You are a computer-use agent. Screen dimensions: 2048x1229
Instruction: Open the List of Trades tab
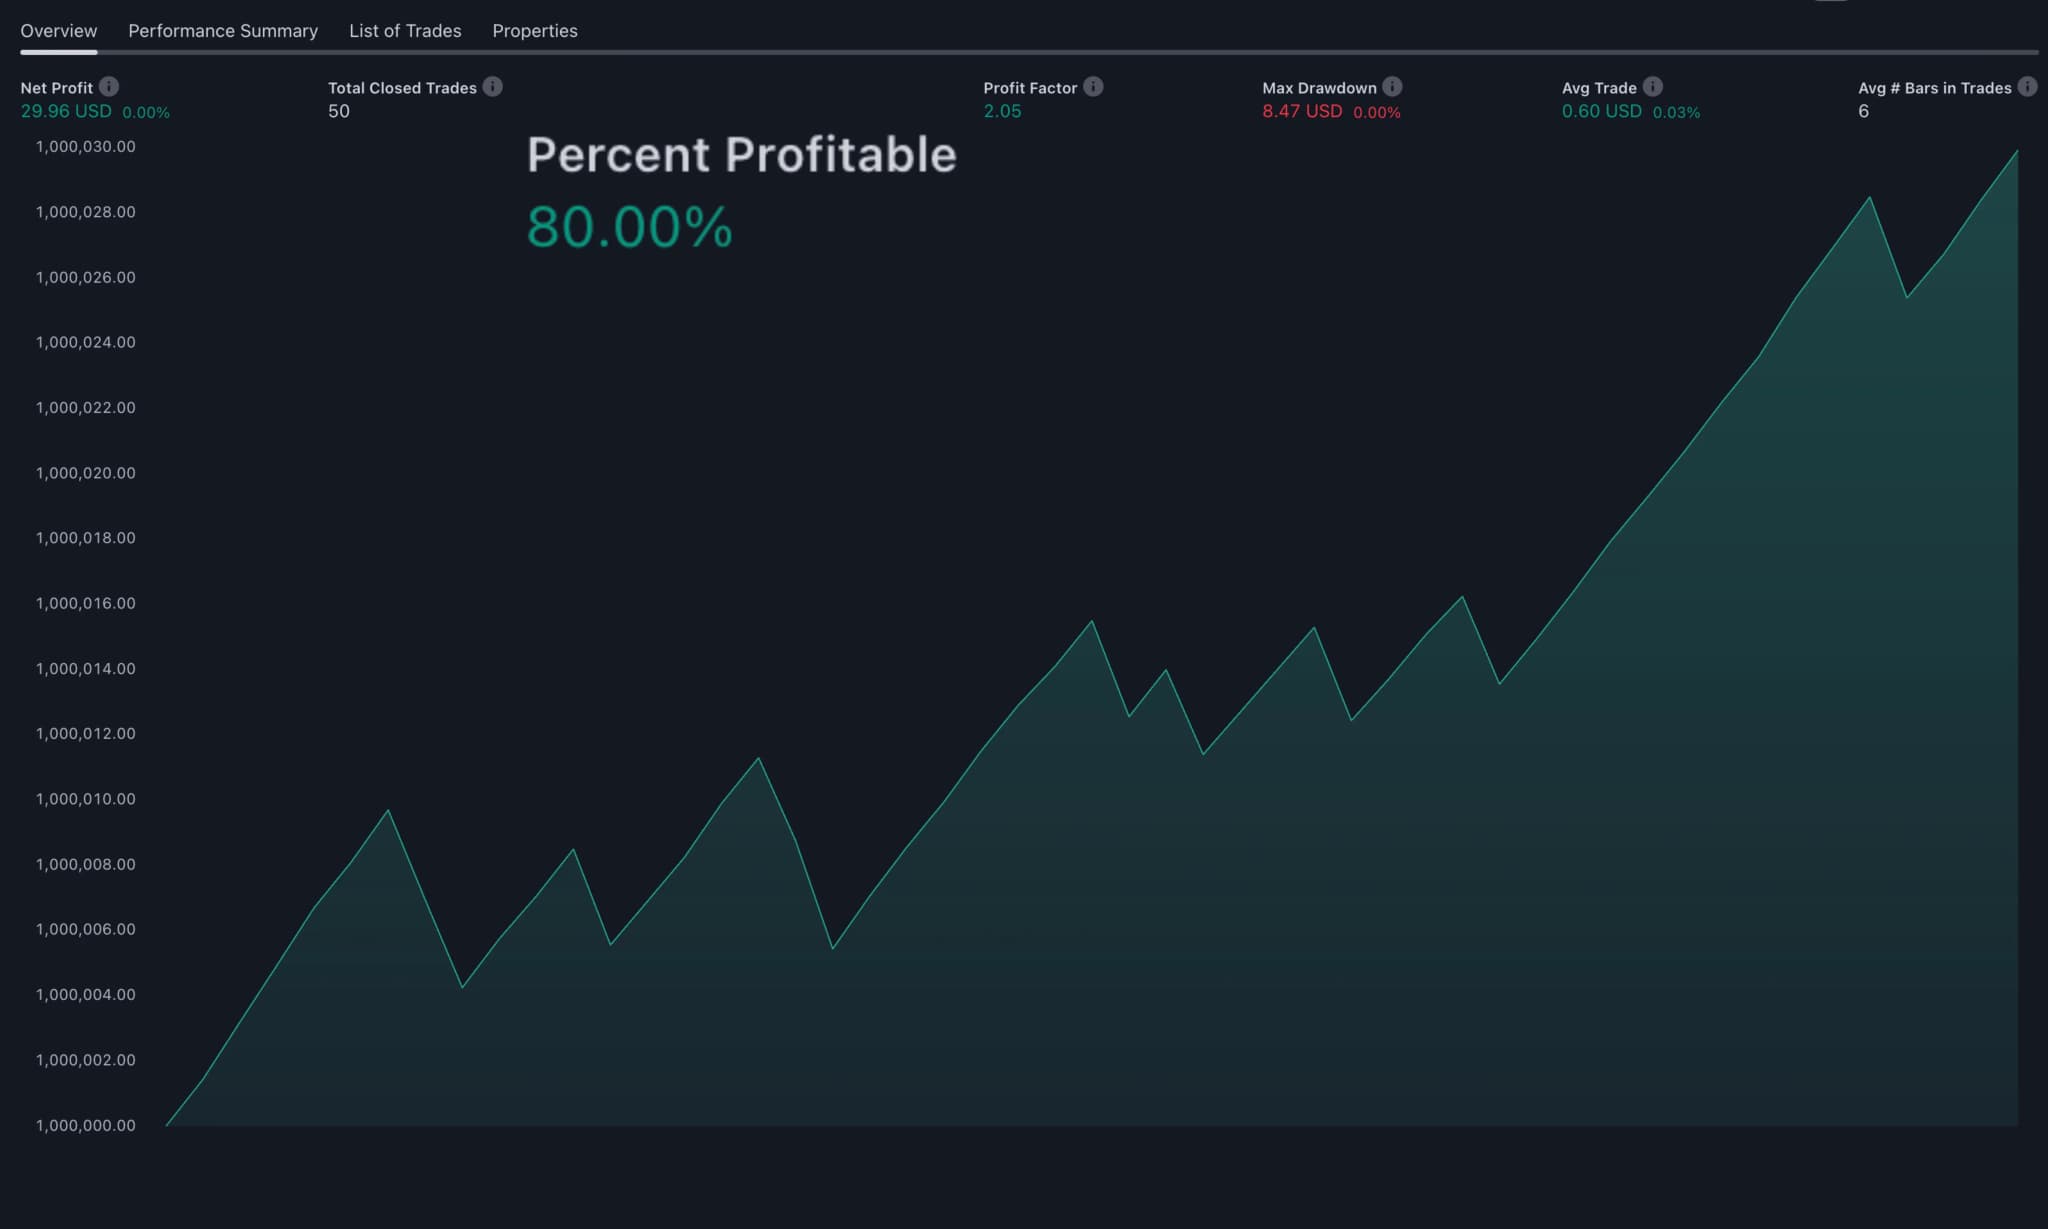tap(404, 31)
